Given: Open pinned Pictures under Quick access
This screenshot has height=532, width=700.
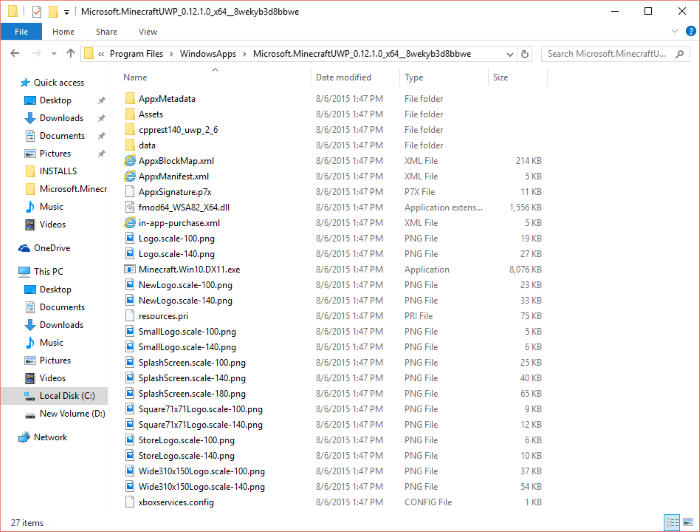Looking at the screenshot, I should (55, 154).
